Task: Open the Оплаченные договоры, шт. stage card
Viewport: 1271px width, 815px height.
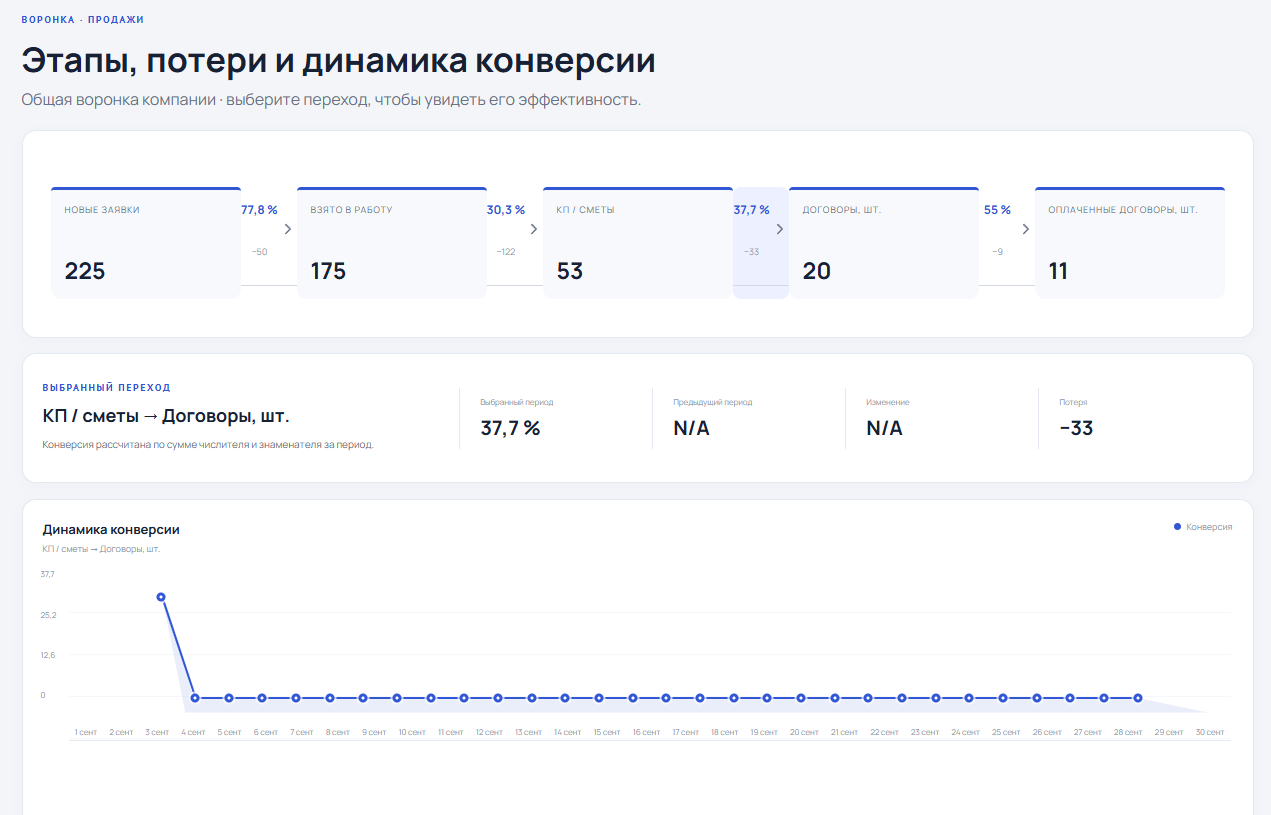Action: tap(1130, 243)
